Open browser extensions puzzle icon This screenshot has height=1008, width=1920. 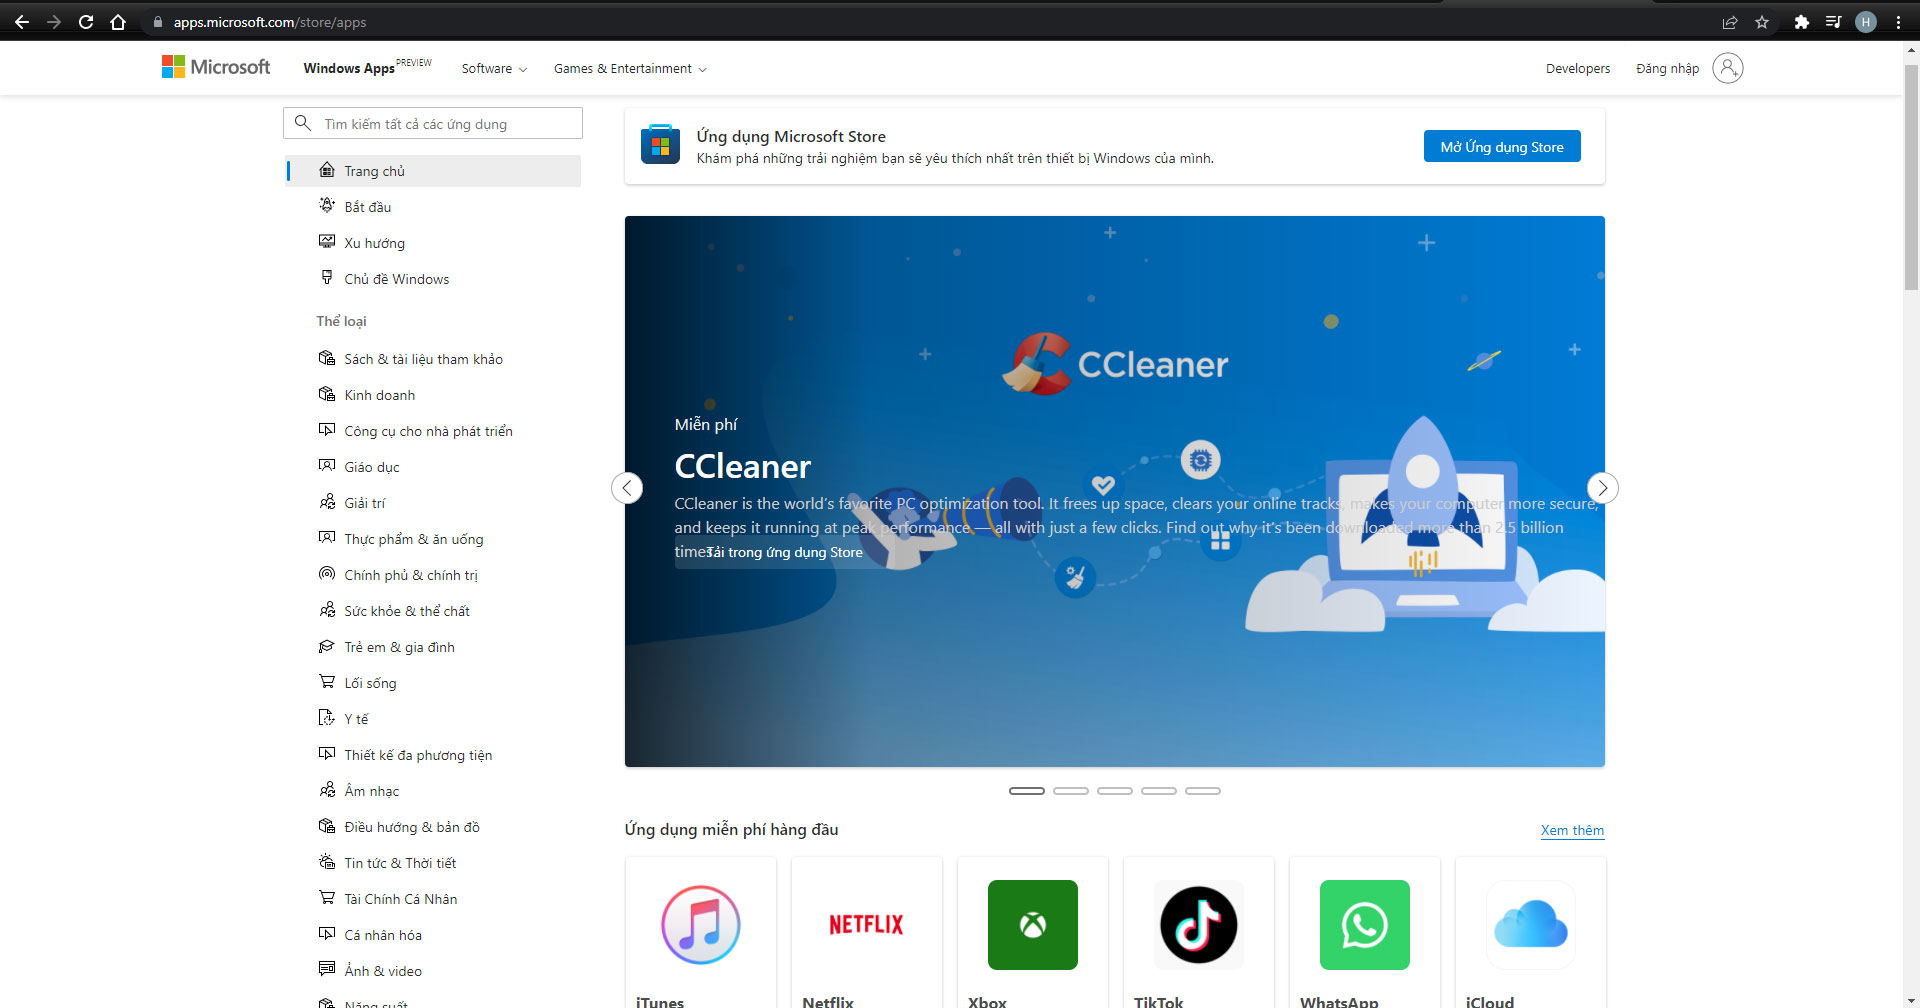point(1801,22)
